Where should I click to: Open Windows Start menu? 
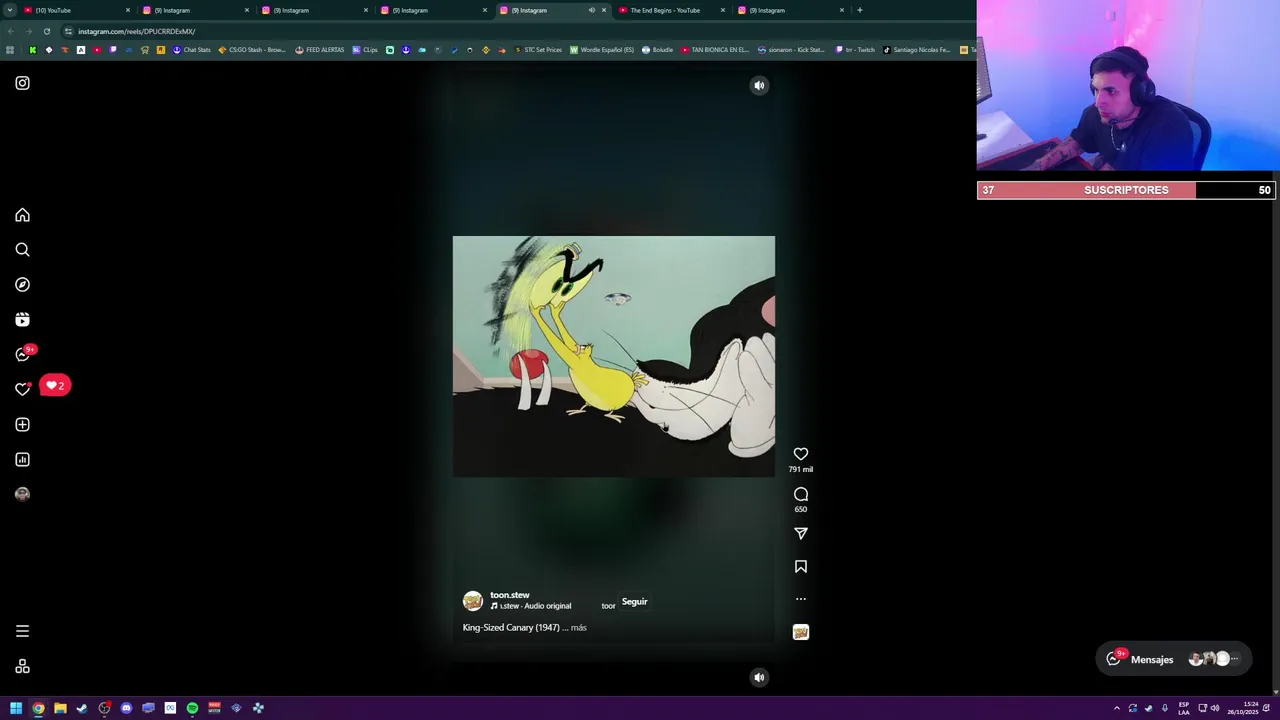coord(16,708)
